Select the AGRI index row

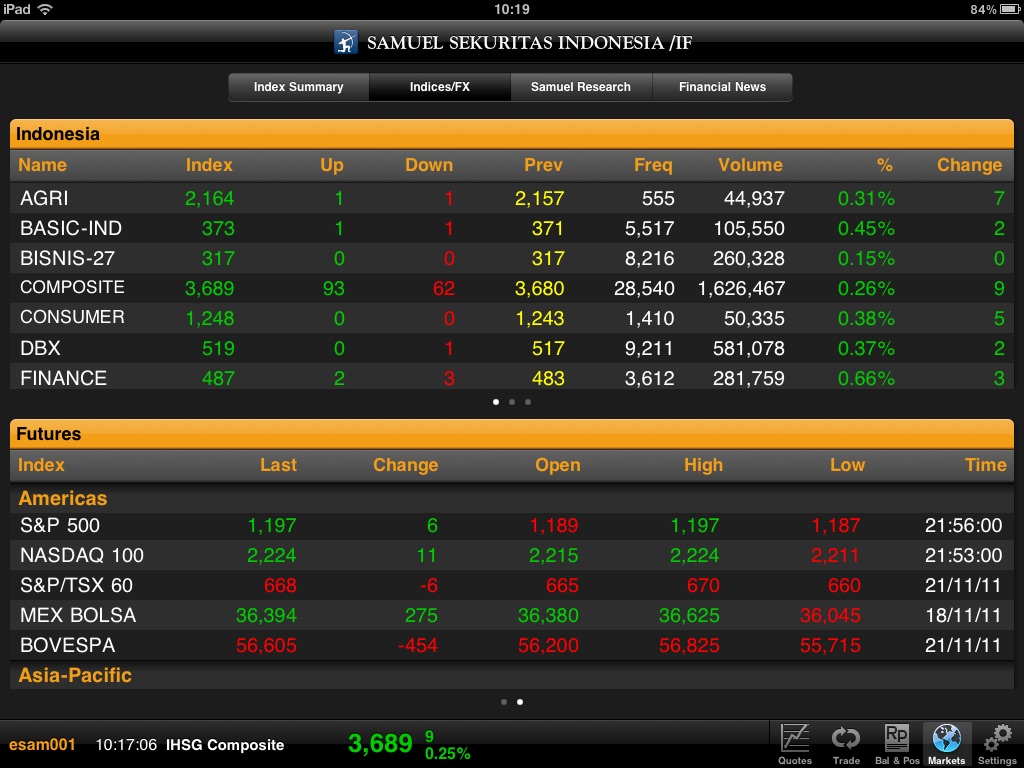click(511, 198)
